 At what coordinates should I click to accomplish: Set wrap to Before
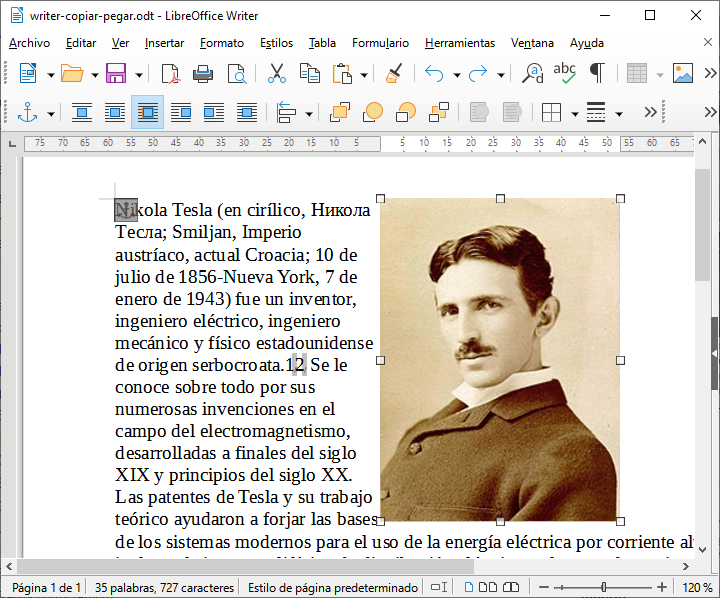click(181, 113)
